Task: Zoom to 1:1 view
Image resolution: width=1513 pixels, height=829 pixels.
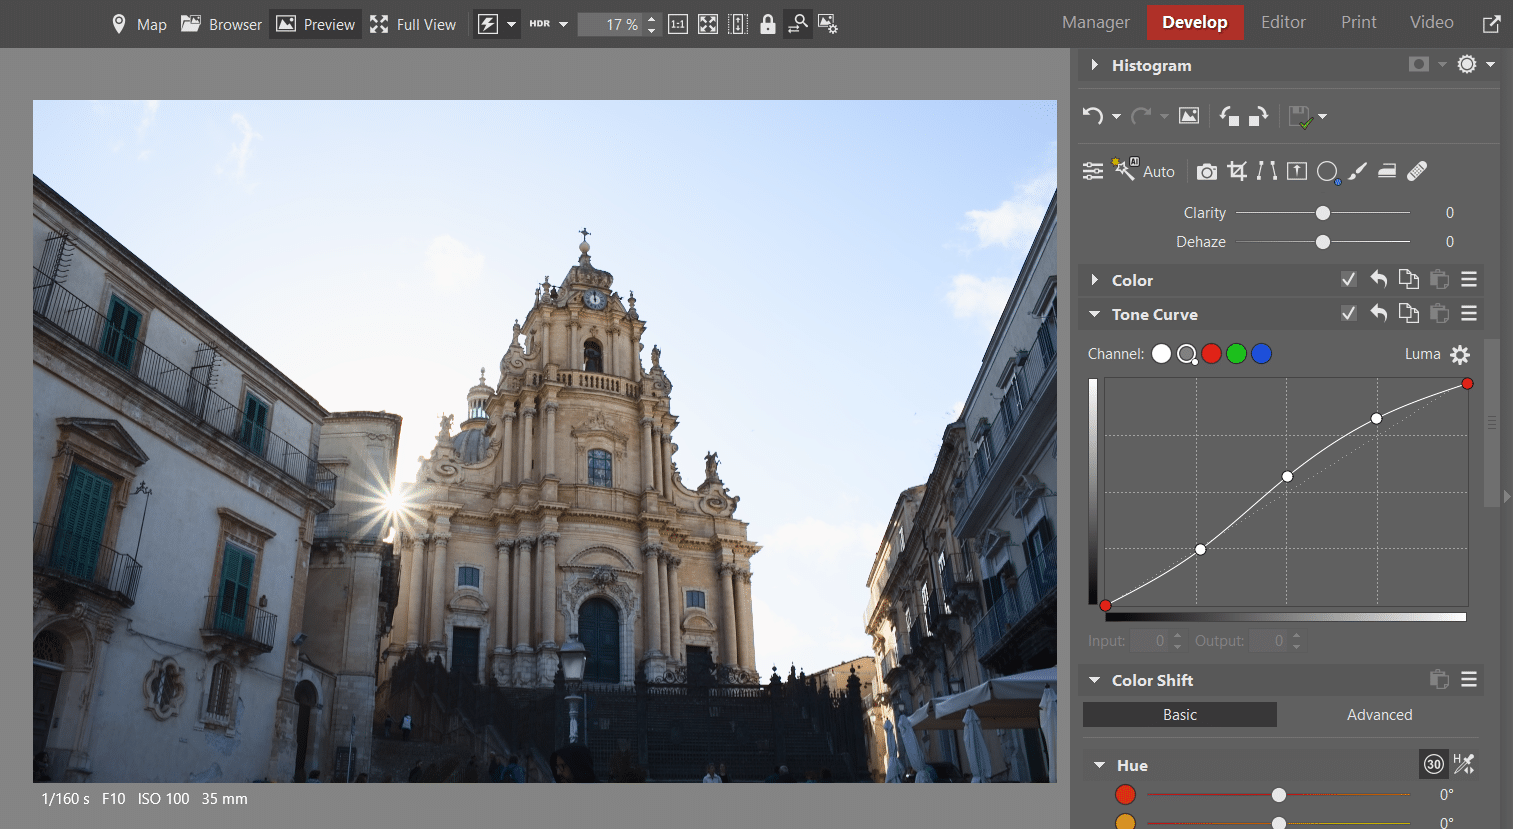Action: pyautogui.click(x=678, y=24)
